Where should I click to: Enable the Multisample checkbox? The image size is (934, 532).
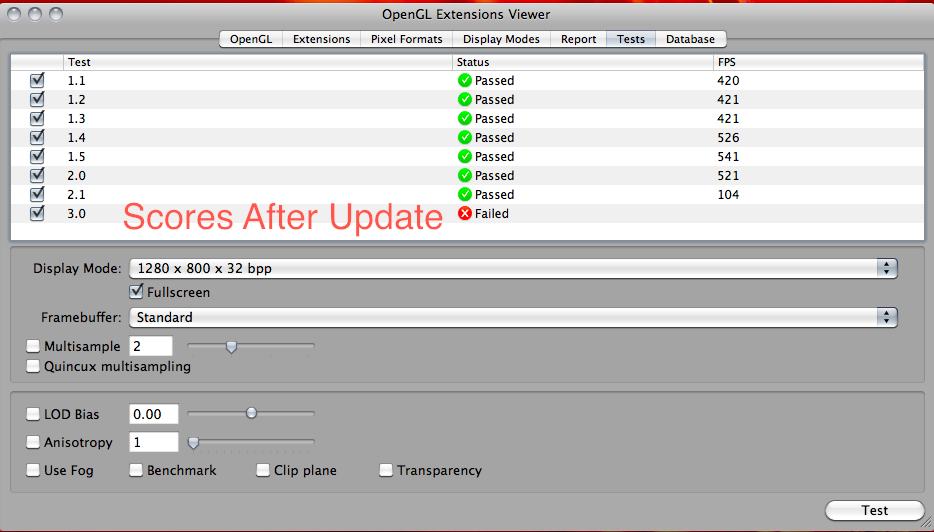click(33, 346)
